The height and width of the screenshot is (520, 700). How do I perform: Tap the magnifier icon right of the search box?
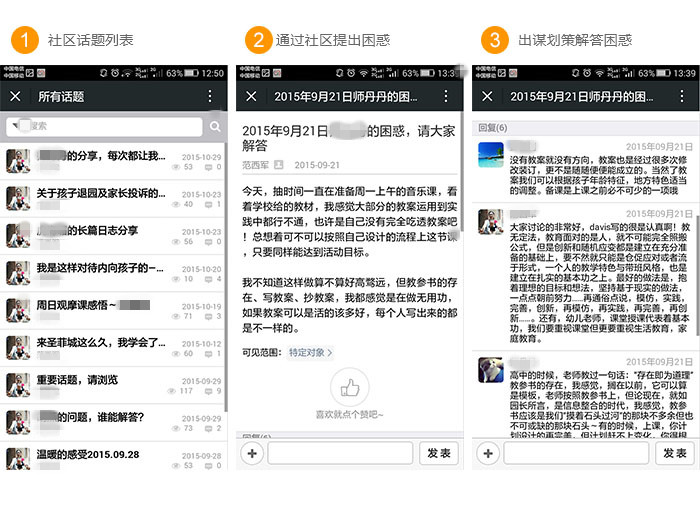coord(215,126)
